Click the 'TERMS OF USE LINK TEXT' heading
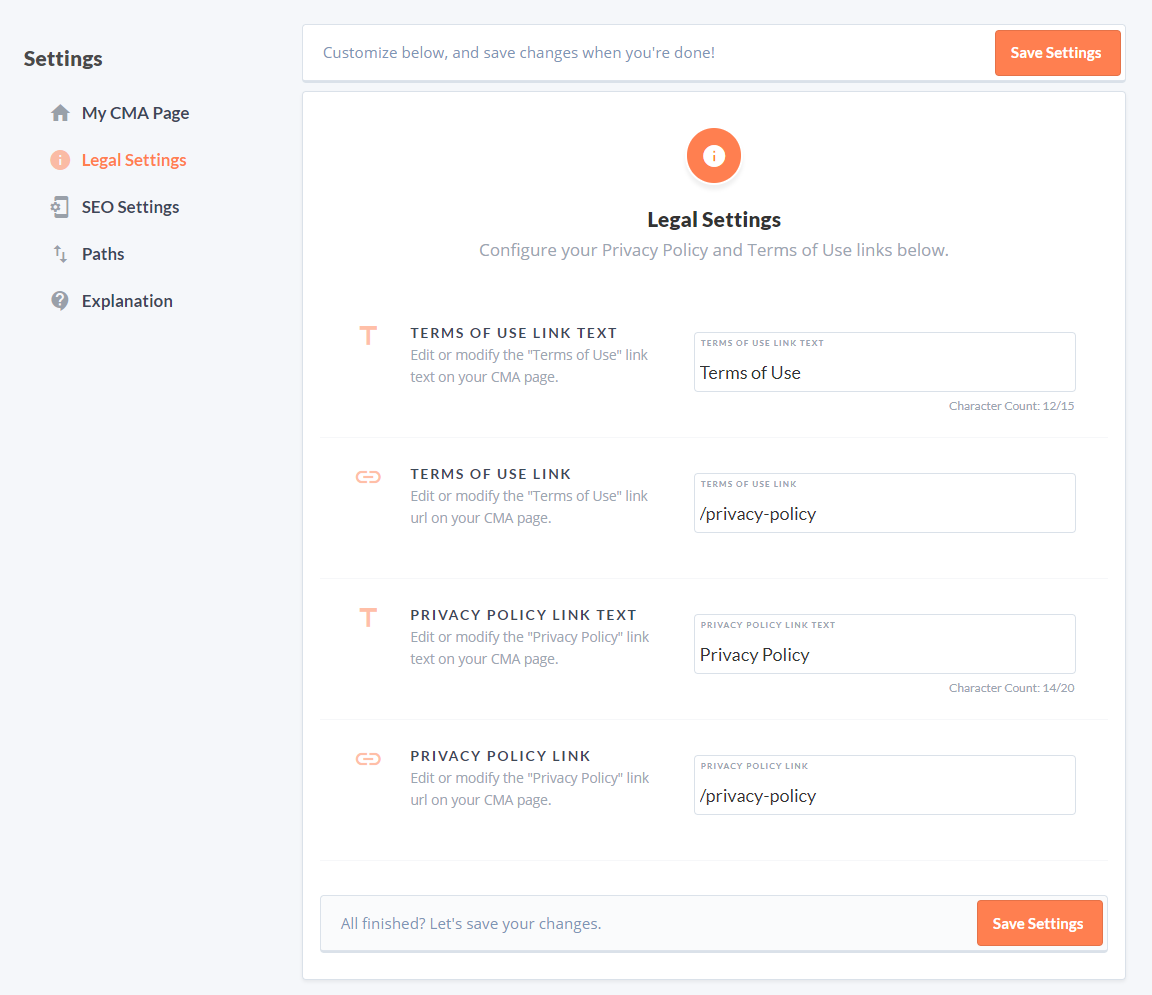The image size is (1152, 995). pyautogui.click(x=514, y=334)
